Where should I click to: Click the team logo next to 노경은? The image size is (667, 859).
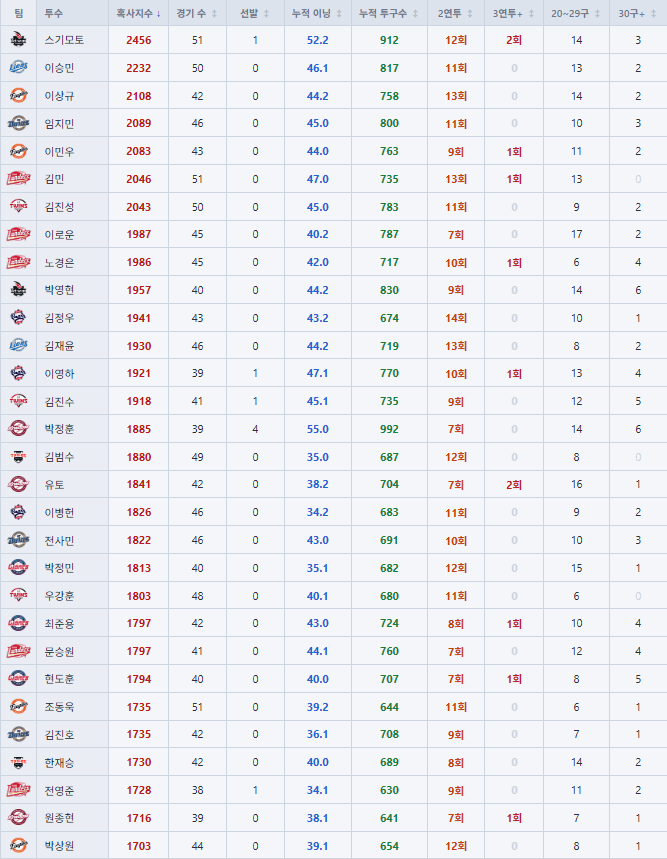point(18,262)
